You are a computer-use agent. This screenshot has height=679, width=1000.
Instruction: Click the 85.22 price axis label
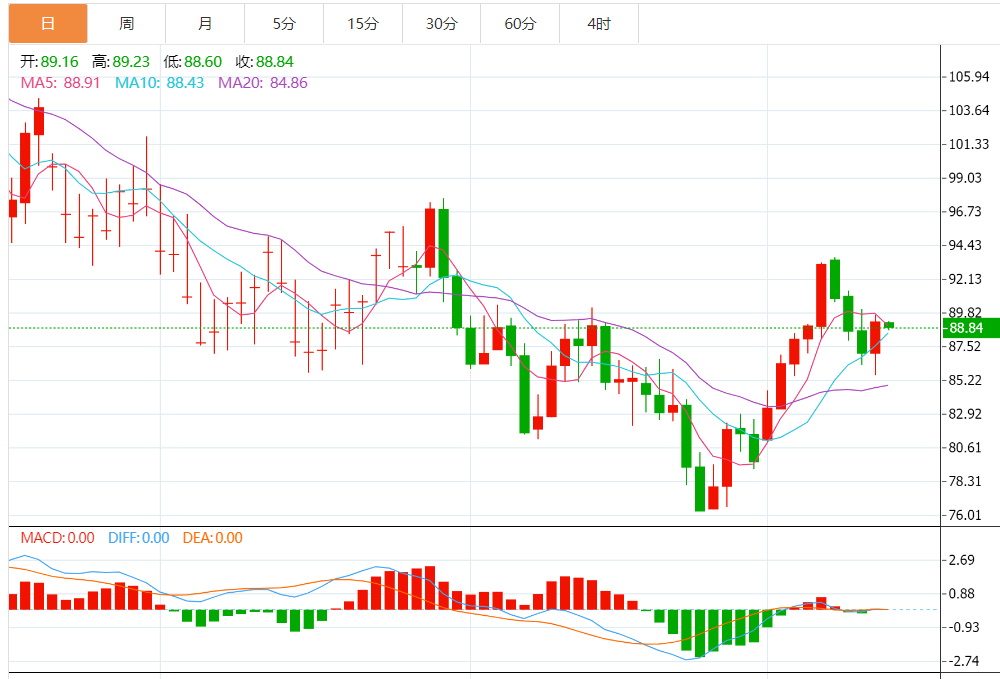click(965, 380)
